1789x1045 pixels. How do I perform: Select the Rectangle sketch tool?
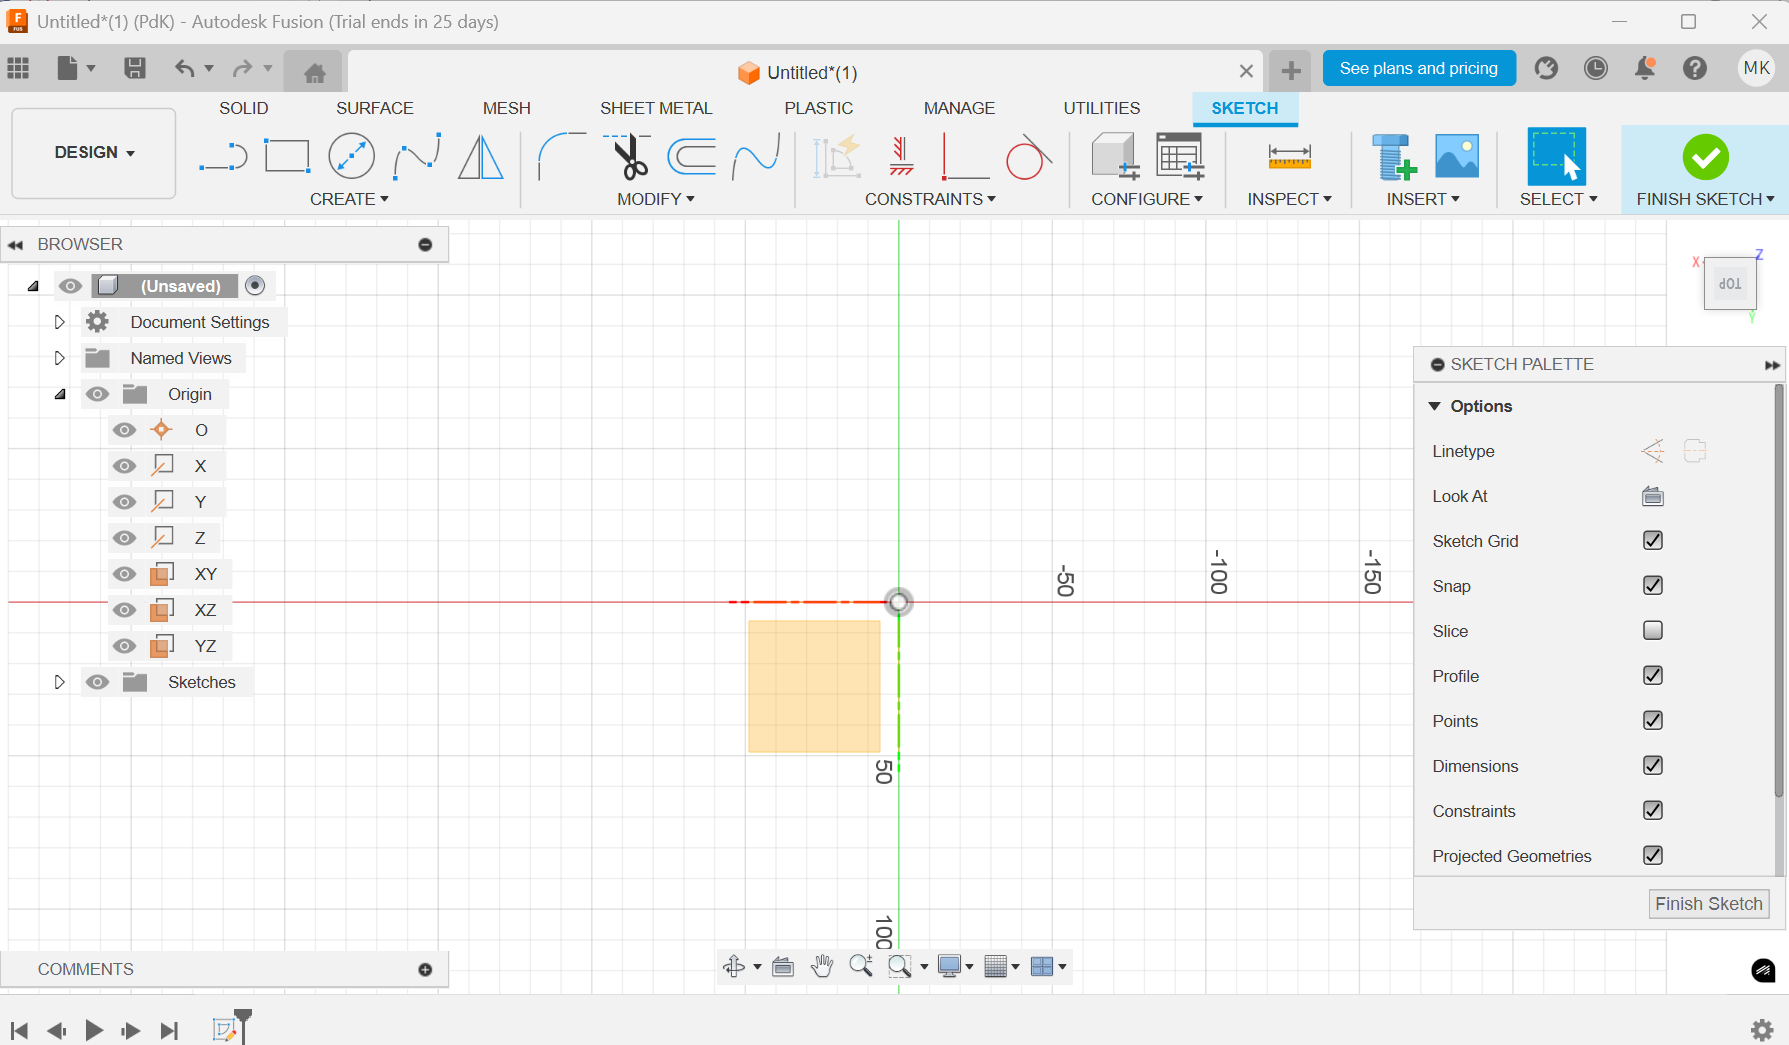click(x=287, y=157)
